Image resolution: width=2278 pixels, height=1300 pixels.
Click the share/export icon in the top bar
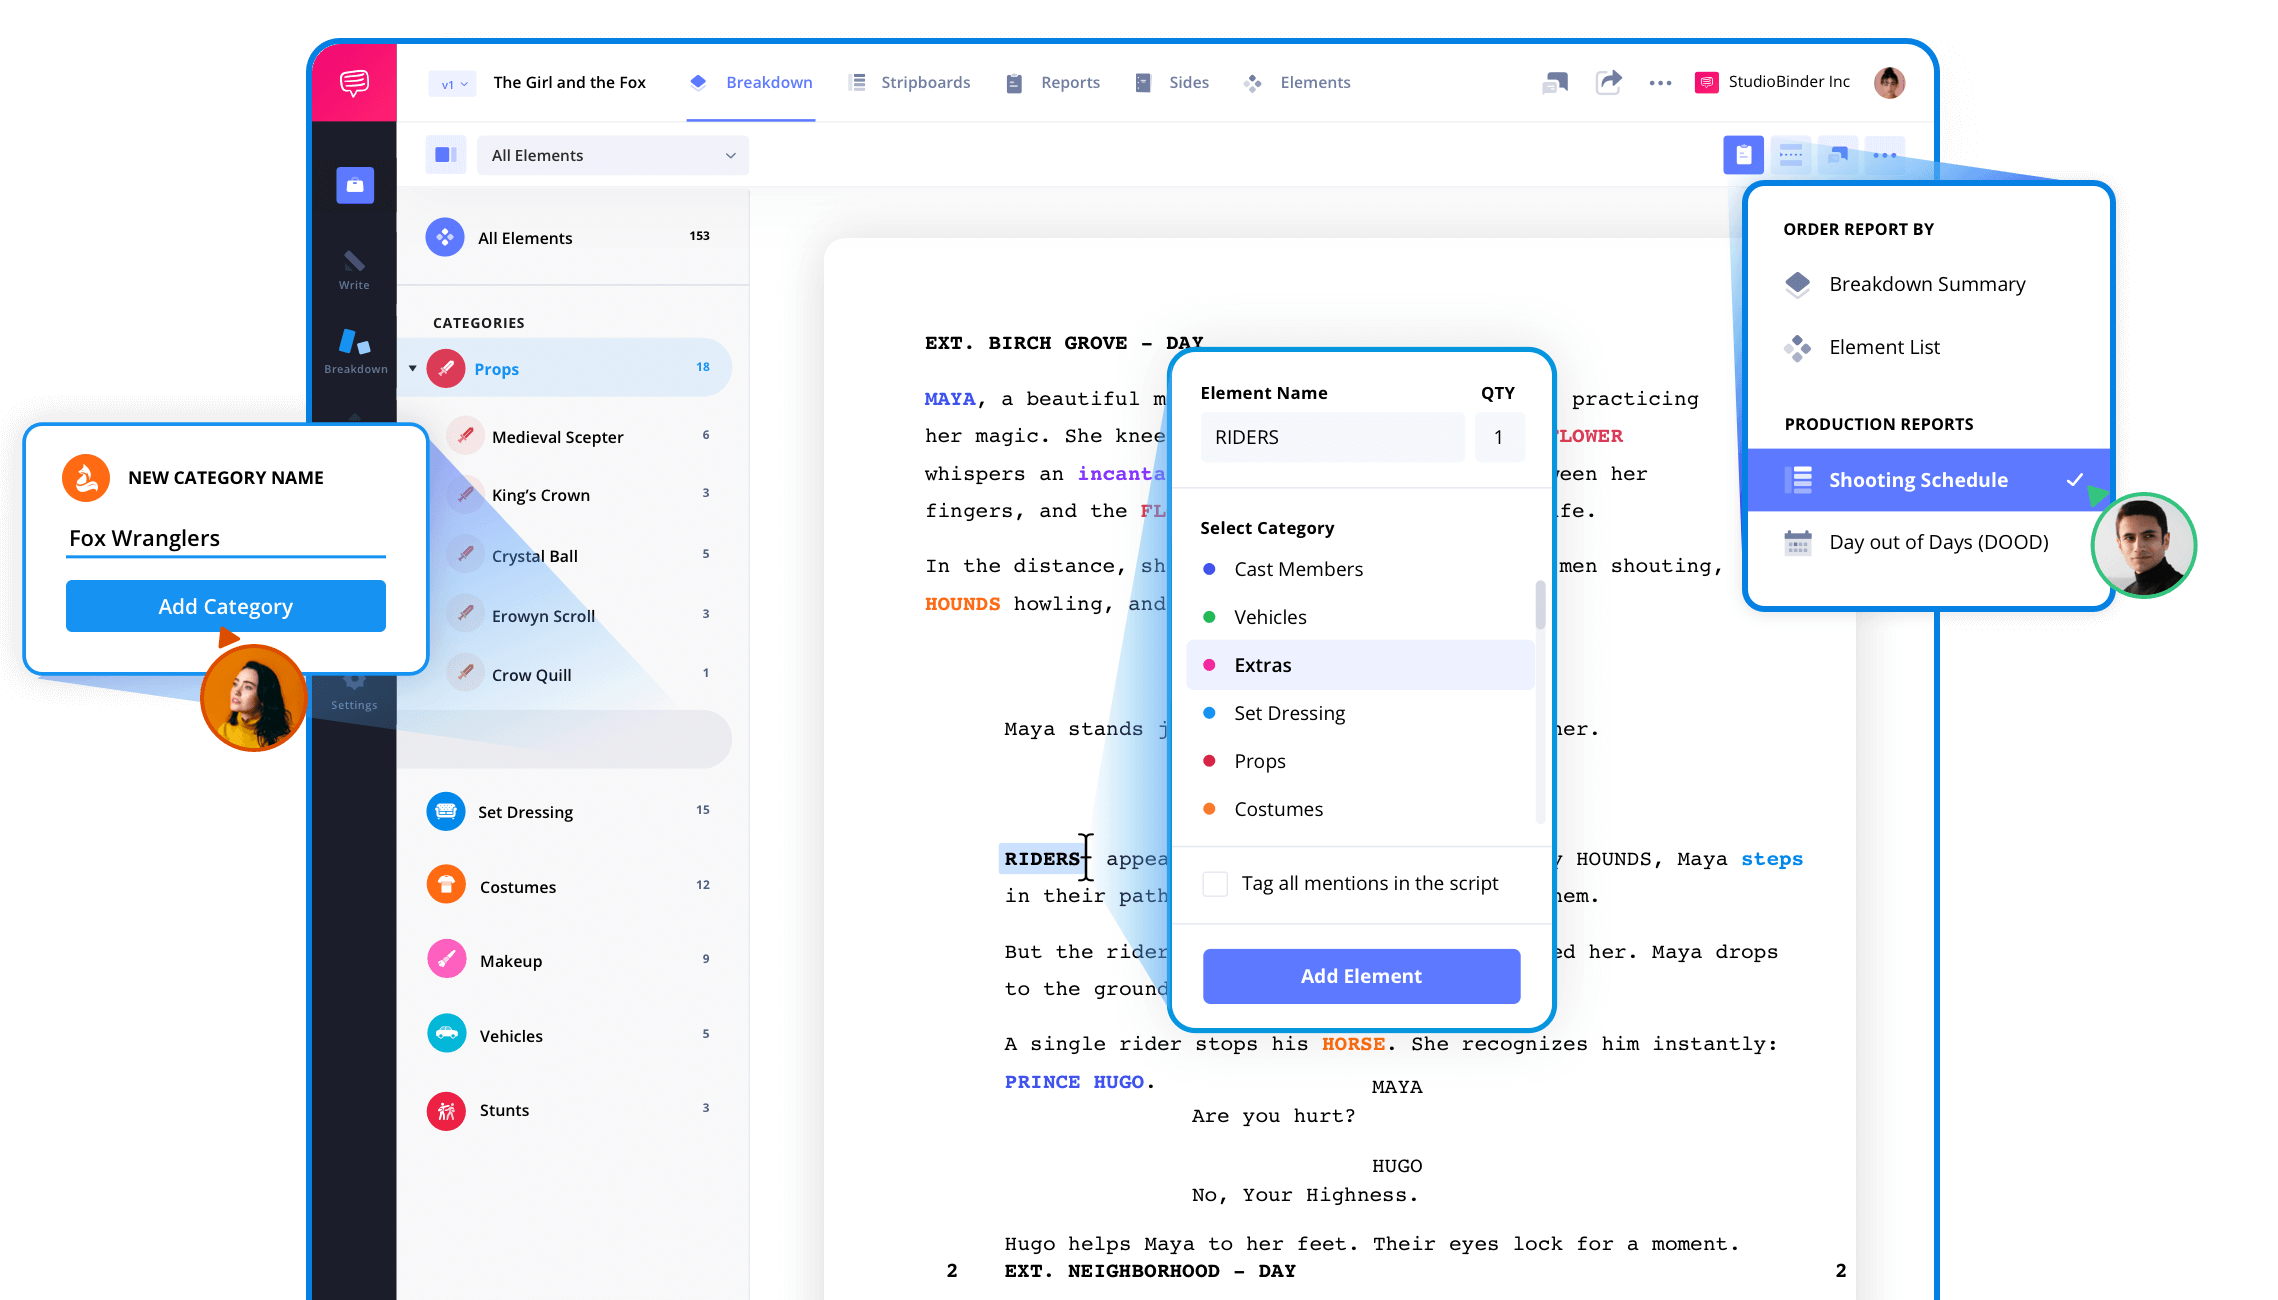tap(1608, 82)
